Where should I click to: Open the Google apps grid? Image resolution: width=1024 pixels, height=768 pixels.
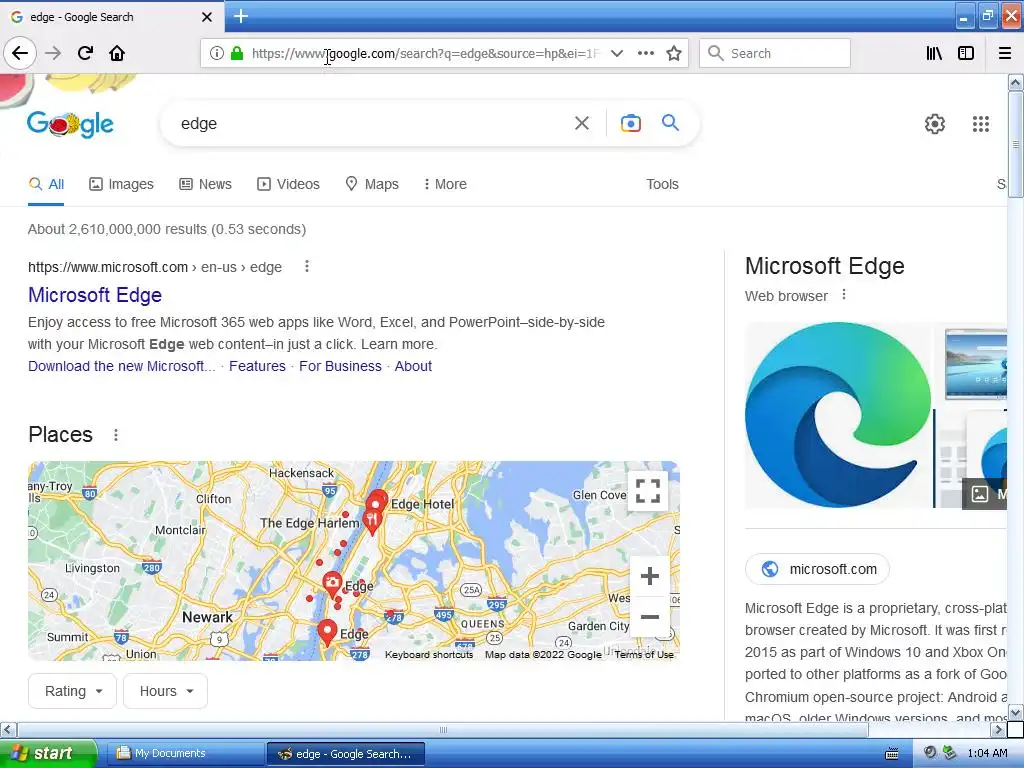tap(980, 123)
